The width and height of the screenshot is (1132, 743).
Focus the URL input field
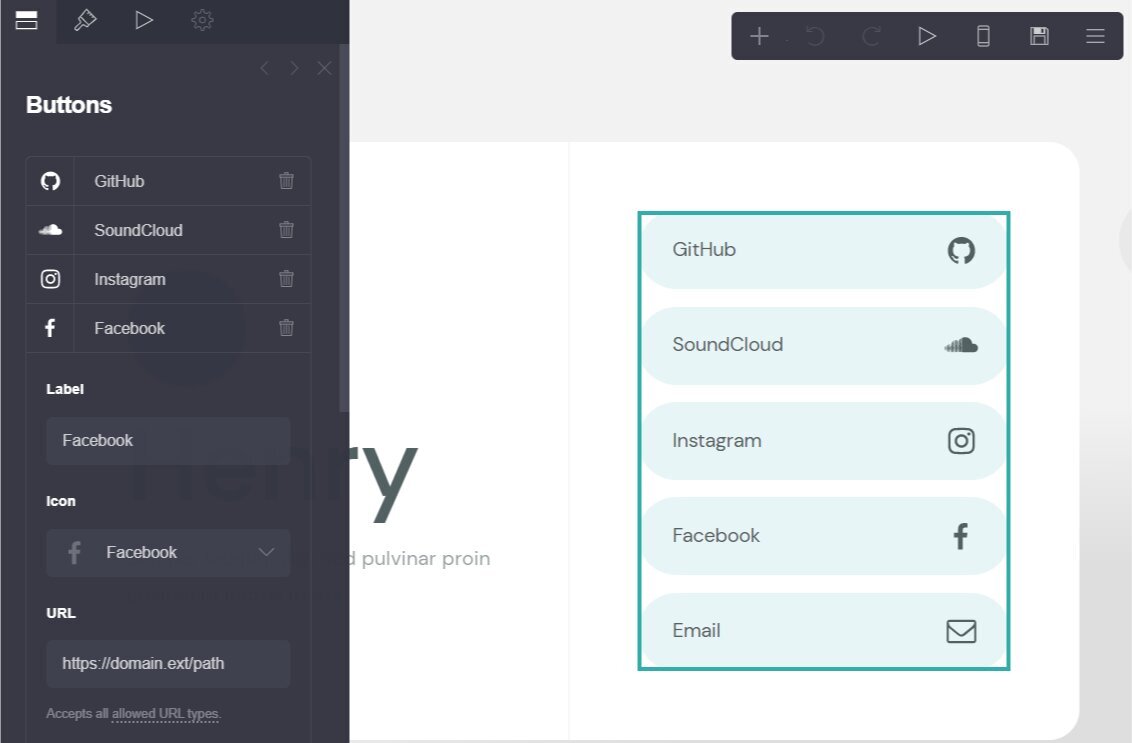(x=168, y=664)
